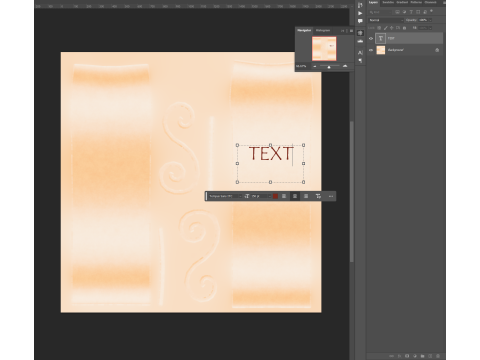Lock image pixels brush icon
This screenshot has height=360, width=480.
point(385,28)
